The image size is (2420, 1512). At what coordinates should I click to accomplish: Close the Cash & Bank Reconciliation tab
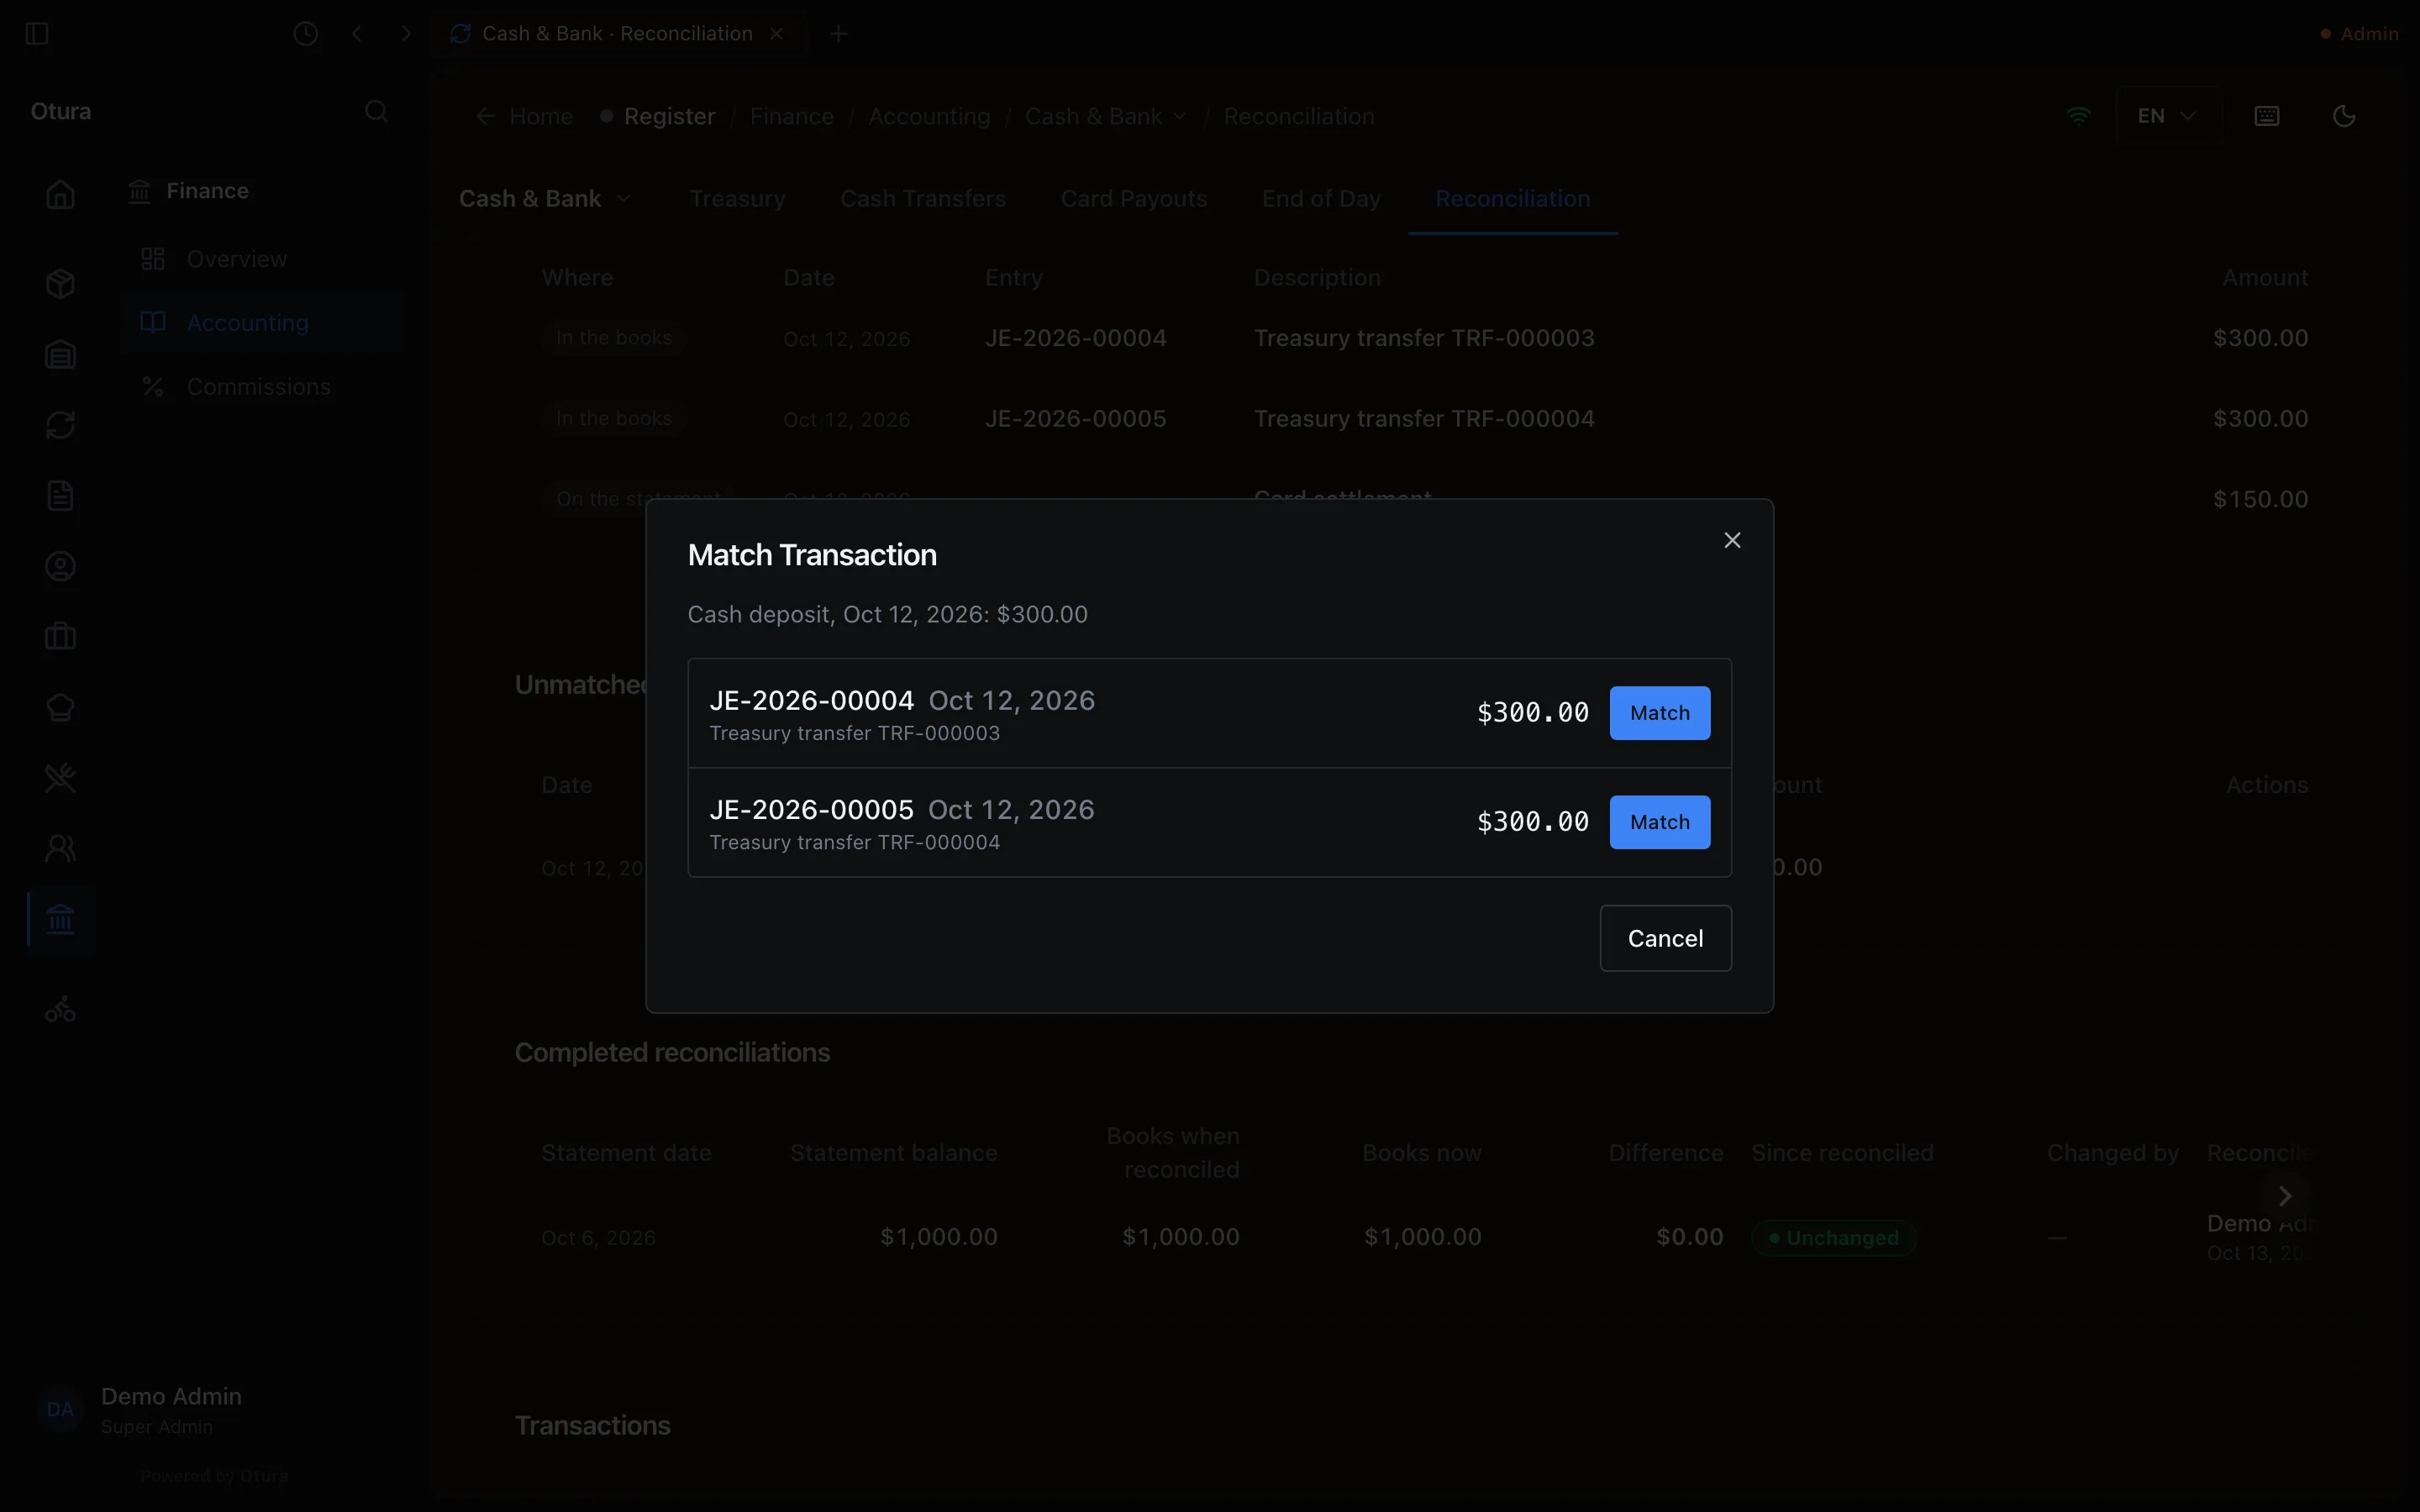tap(777, 34)
